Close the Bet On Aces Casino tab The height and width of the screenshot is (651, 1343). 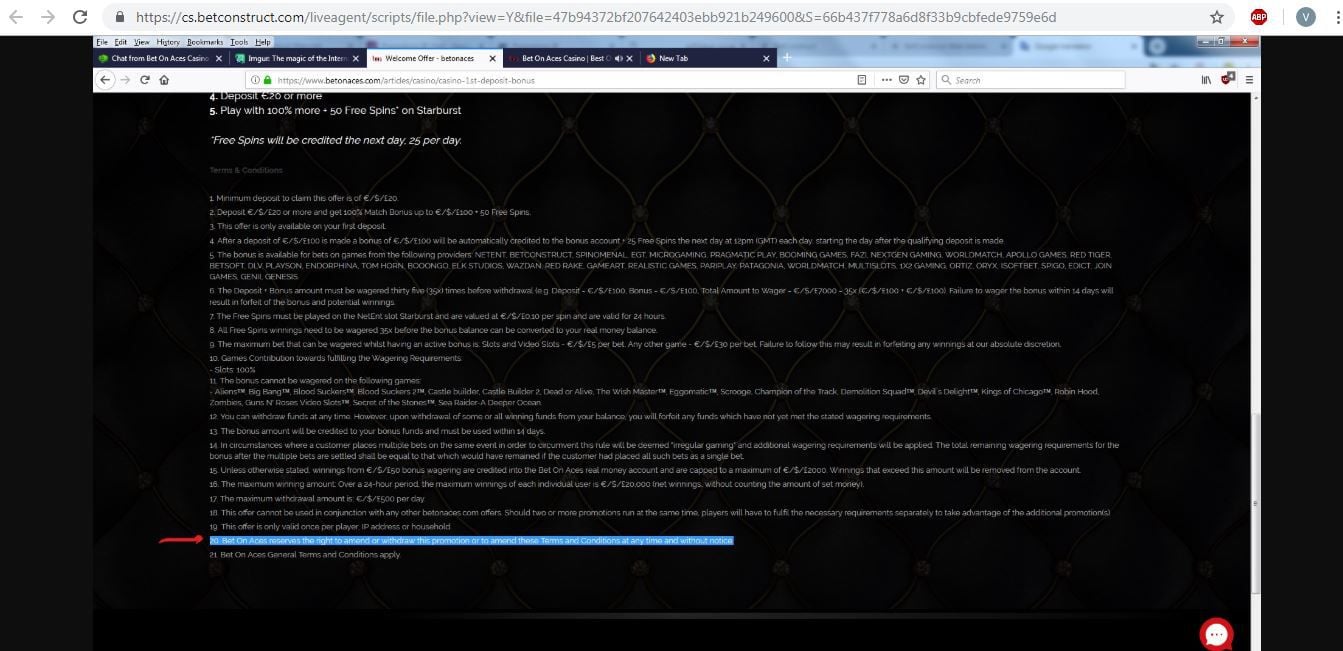point(630,58)
